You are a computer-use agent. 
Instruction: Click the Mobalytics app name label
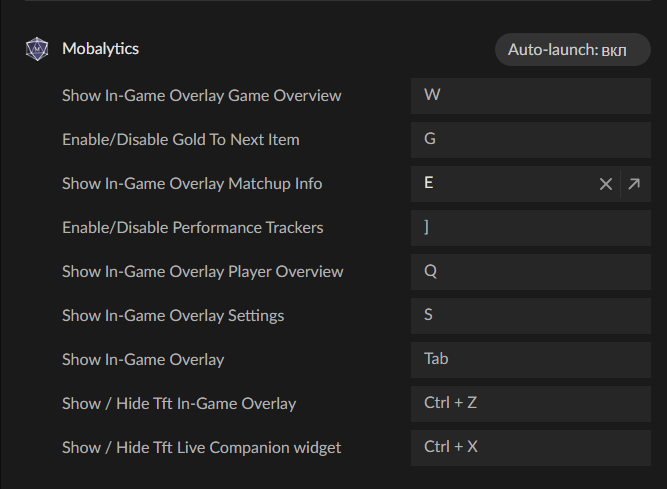click(100, 49)
